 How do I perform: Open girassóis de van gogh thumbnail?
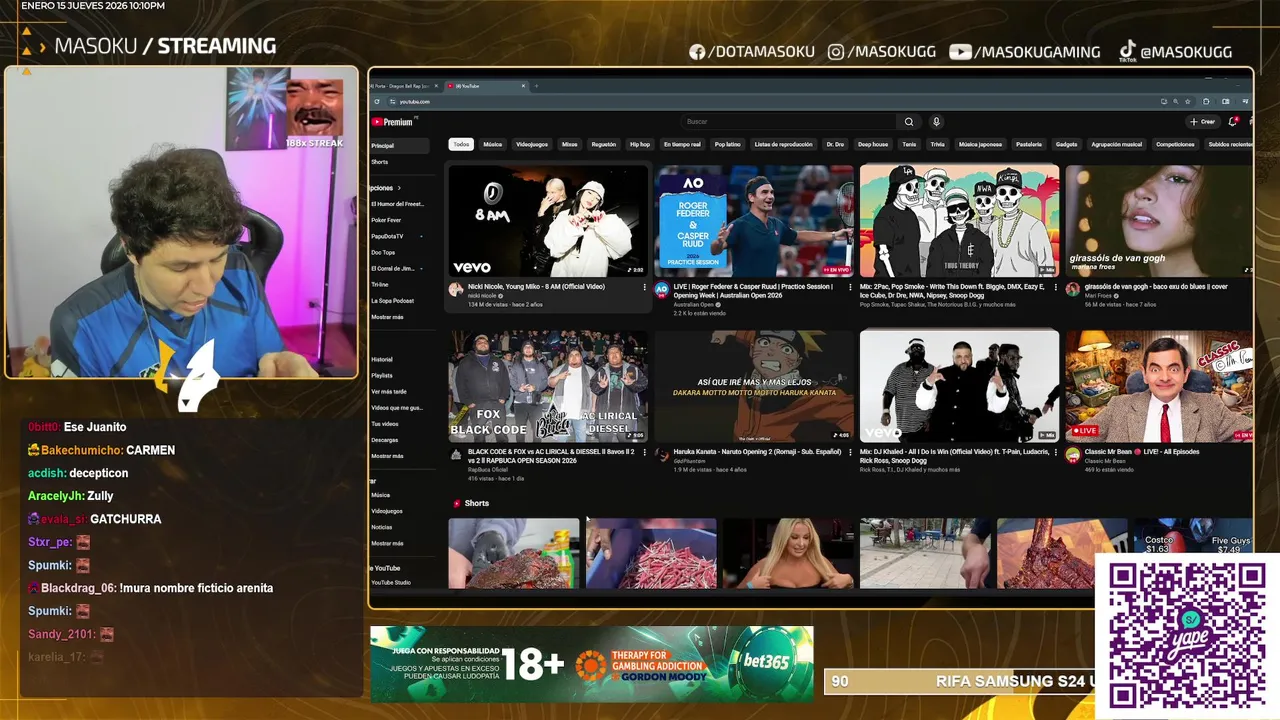(1159, 220)
